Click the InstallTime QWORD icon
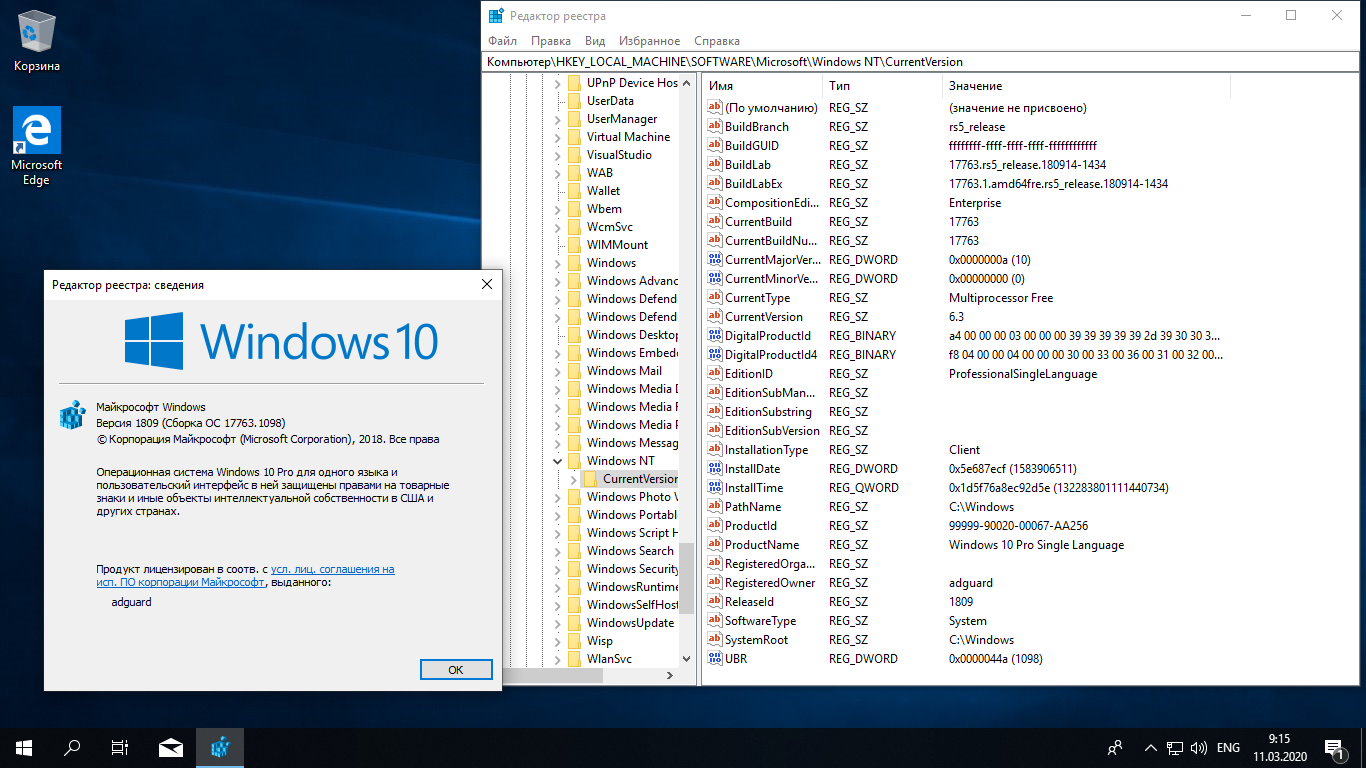 (x=715, y=488)
